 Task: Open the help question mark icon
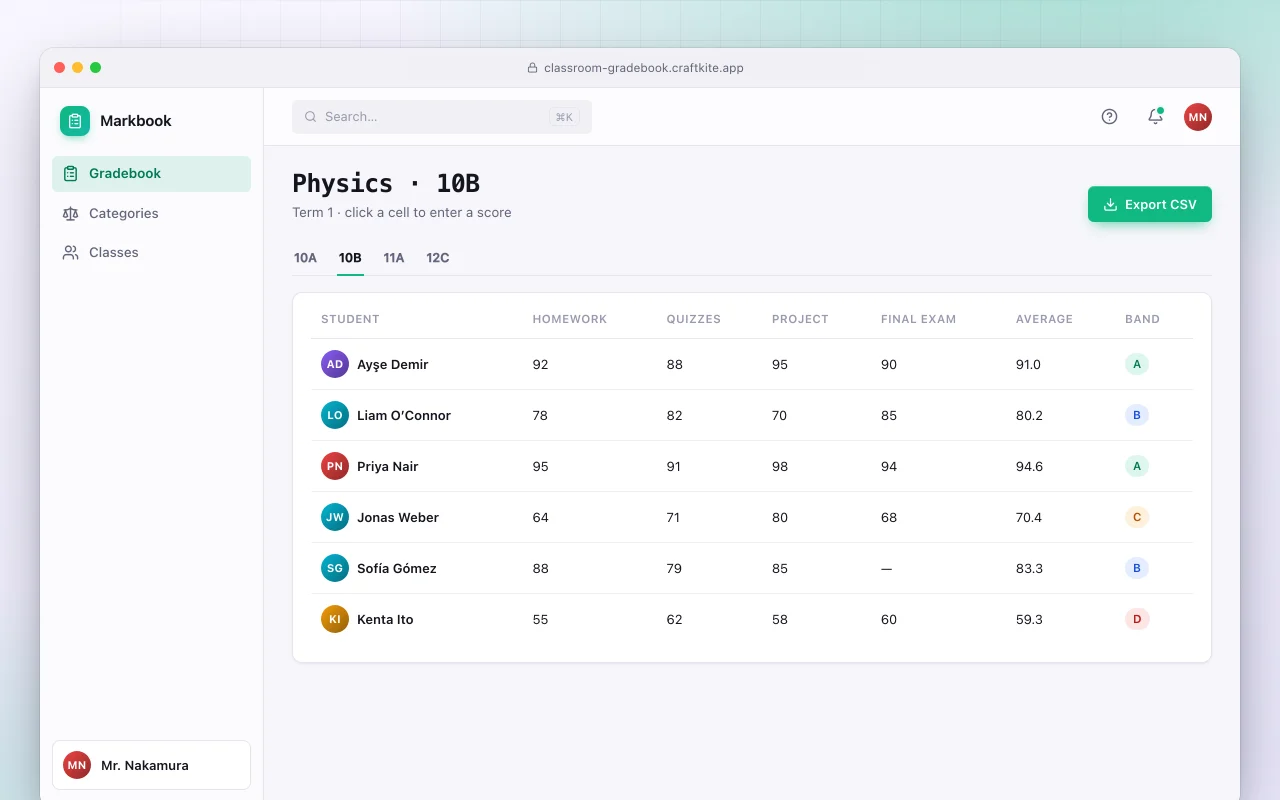[1109, 117]
